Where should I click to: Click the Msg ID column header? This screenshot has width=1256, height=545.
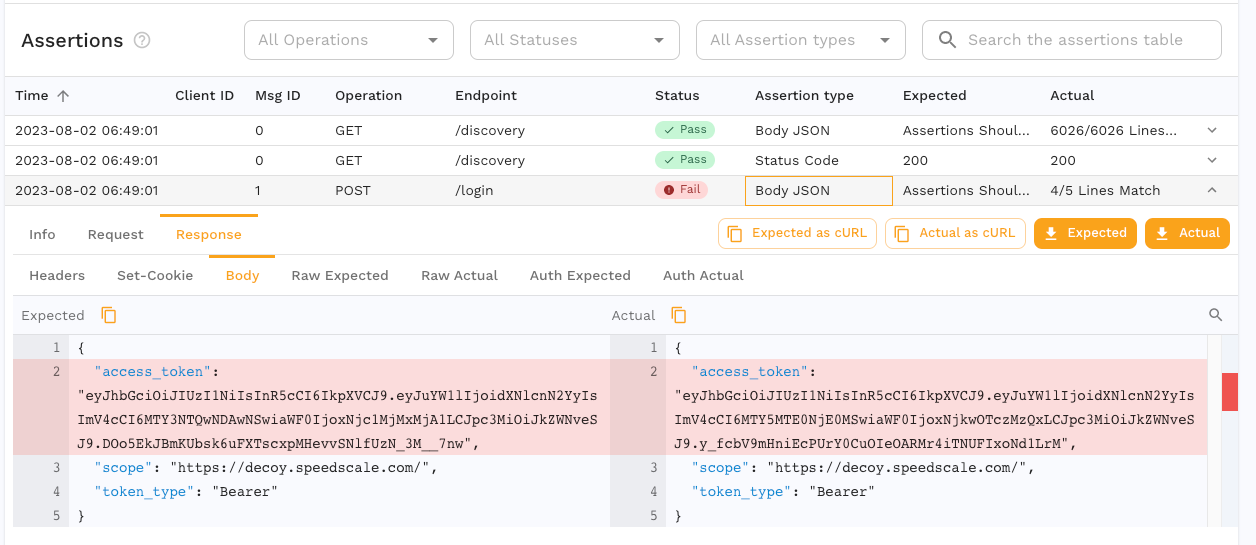(278, 96)
